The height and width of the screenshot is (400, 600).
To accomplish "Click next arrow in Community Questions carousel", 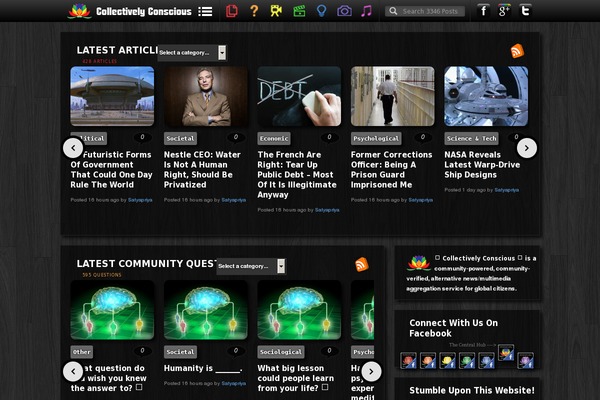I will pyautogui.click(x=371, y=371).
